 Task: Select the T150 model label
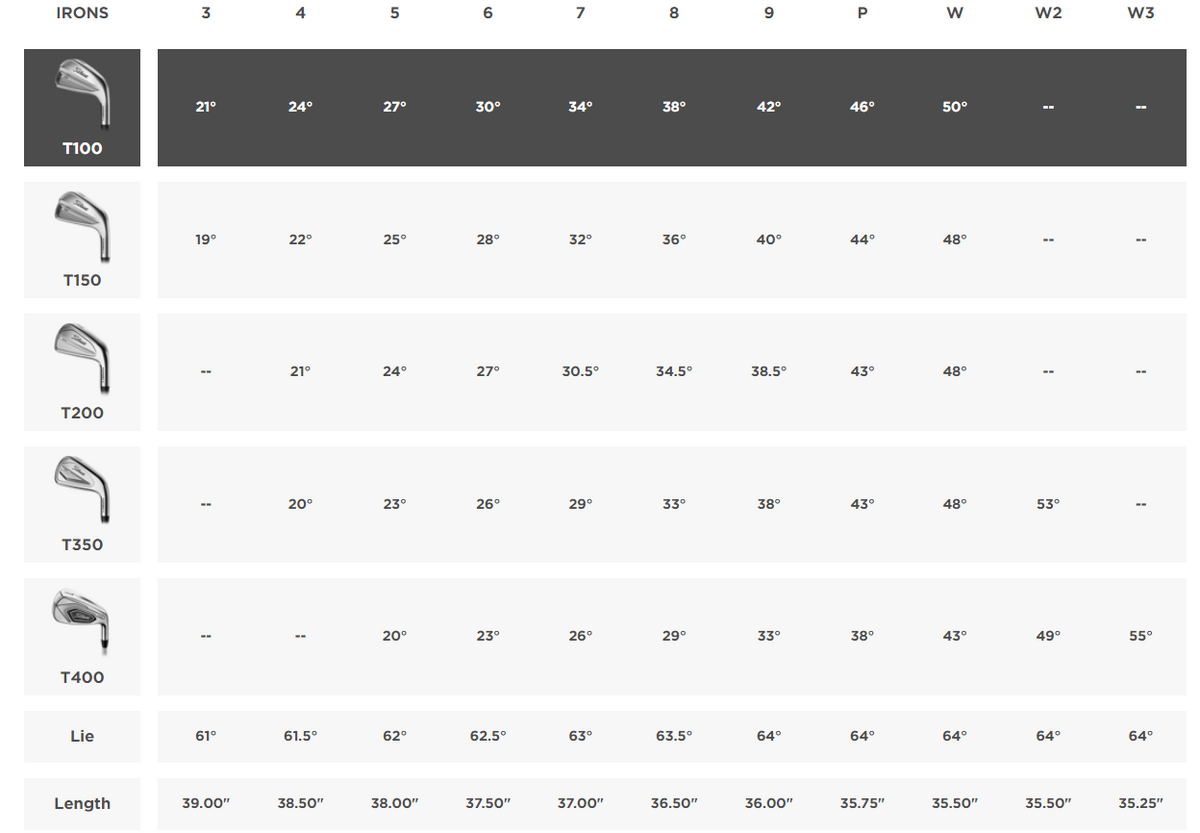click(82, 280)
